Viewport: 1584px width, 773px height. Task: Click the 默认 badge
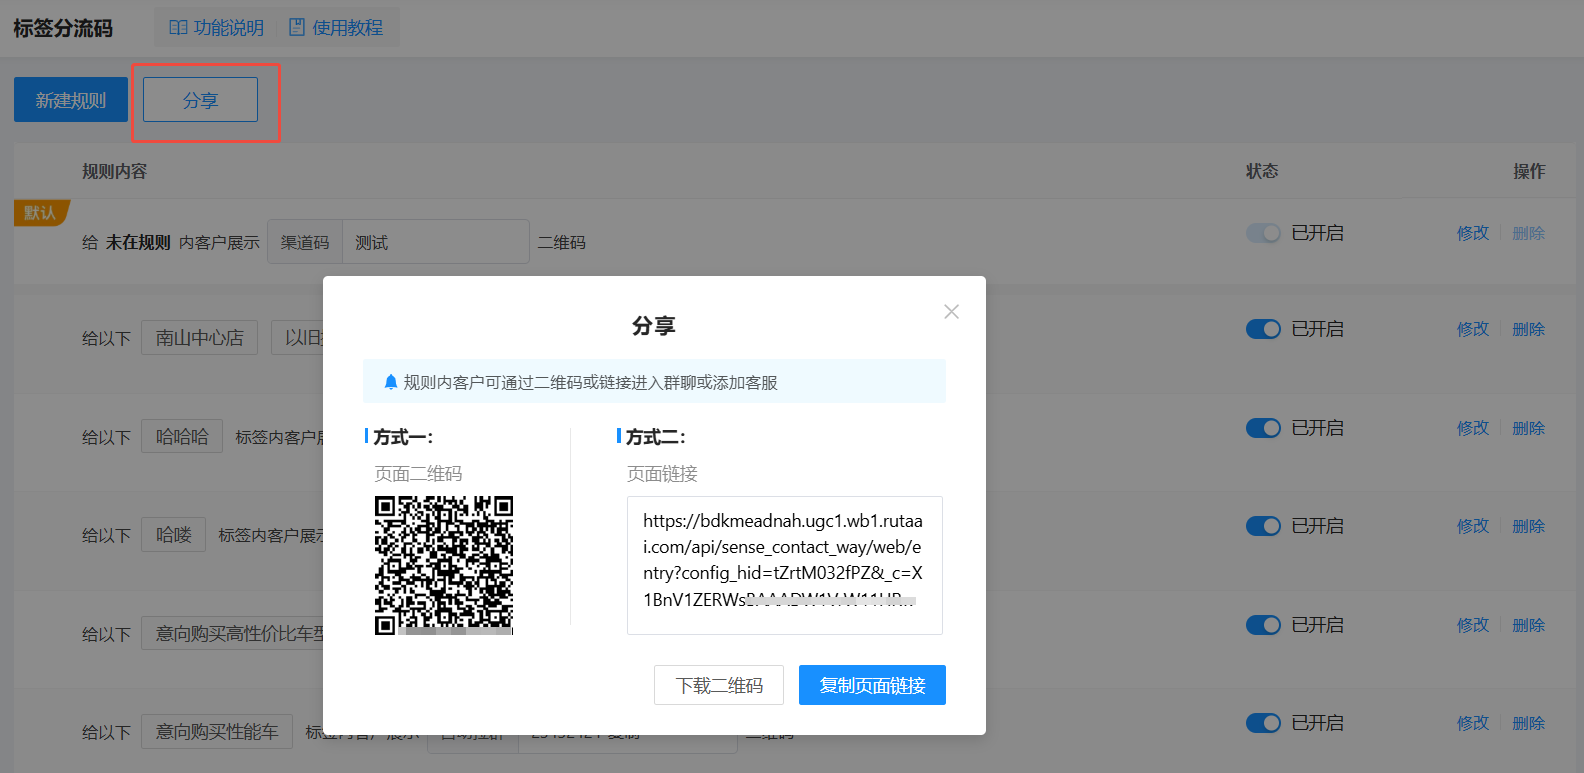click(40, 213)
